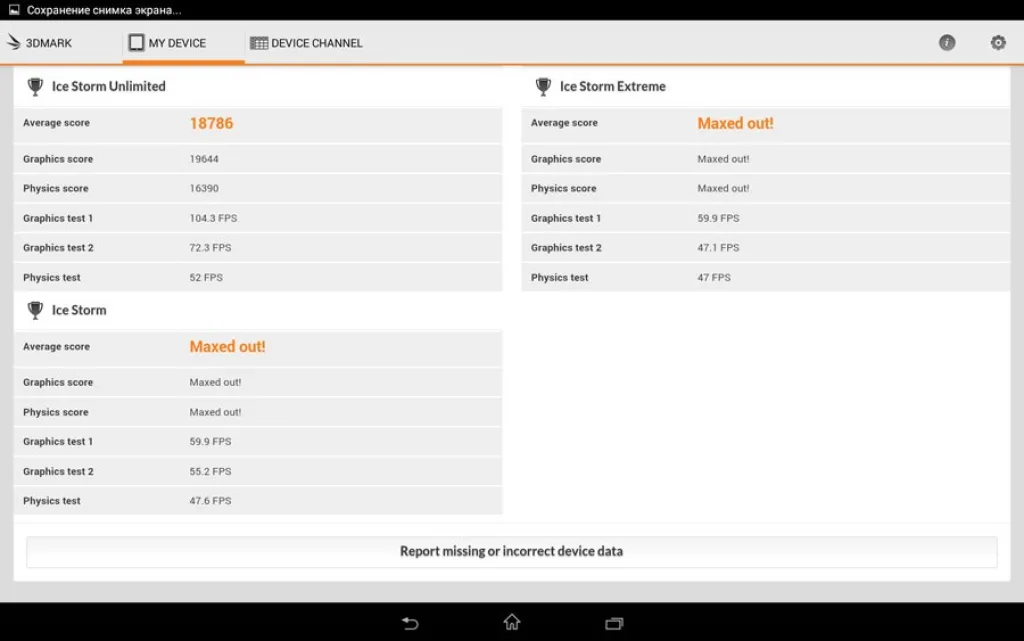Screen dimensions: 1024x641
Task: Switch to the Device Channel tab
Action: coord(306,43)
